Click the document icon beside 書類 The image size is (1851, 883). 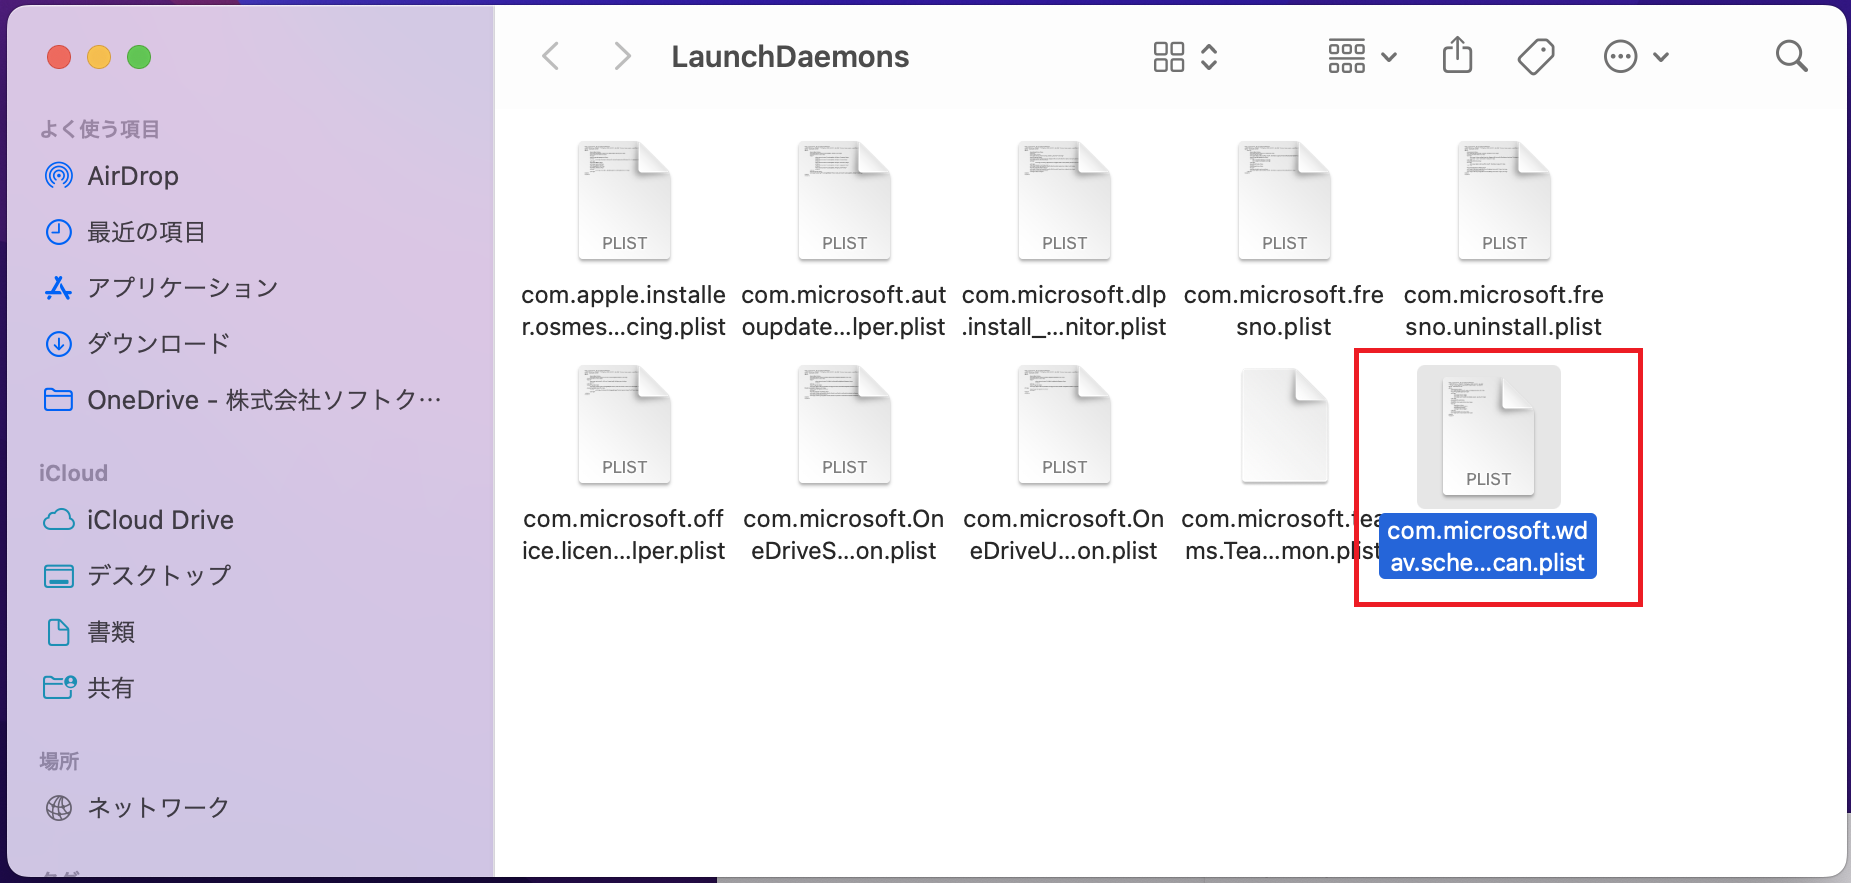pyautogui.click(x=59, y=632)
